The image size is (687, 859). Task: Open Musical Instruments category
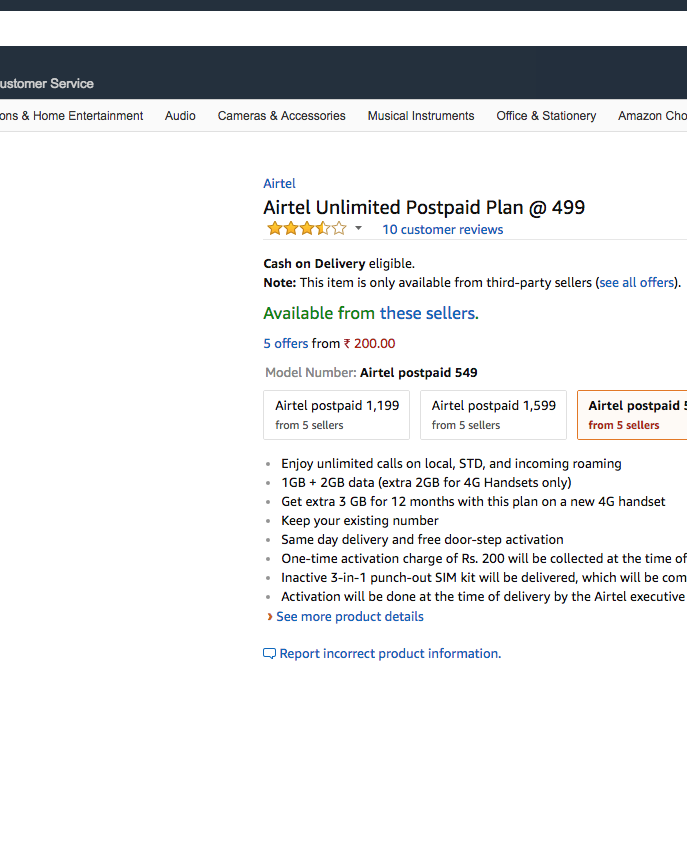click(421, 116)
